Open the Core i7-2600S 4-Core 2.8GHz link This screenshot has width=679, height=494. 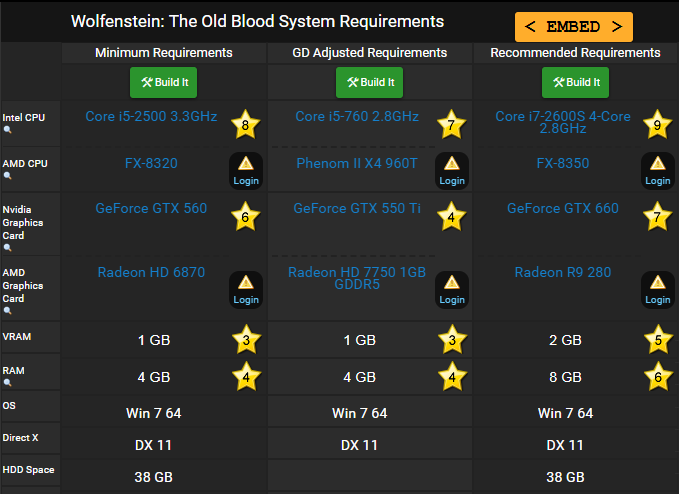(x=563, y=122)
